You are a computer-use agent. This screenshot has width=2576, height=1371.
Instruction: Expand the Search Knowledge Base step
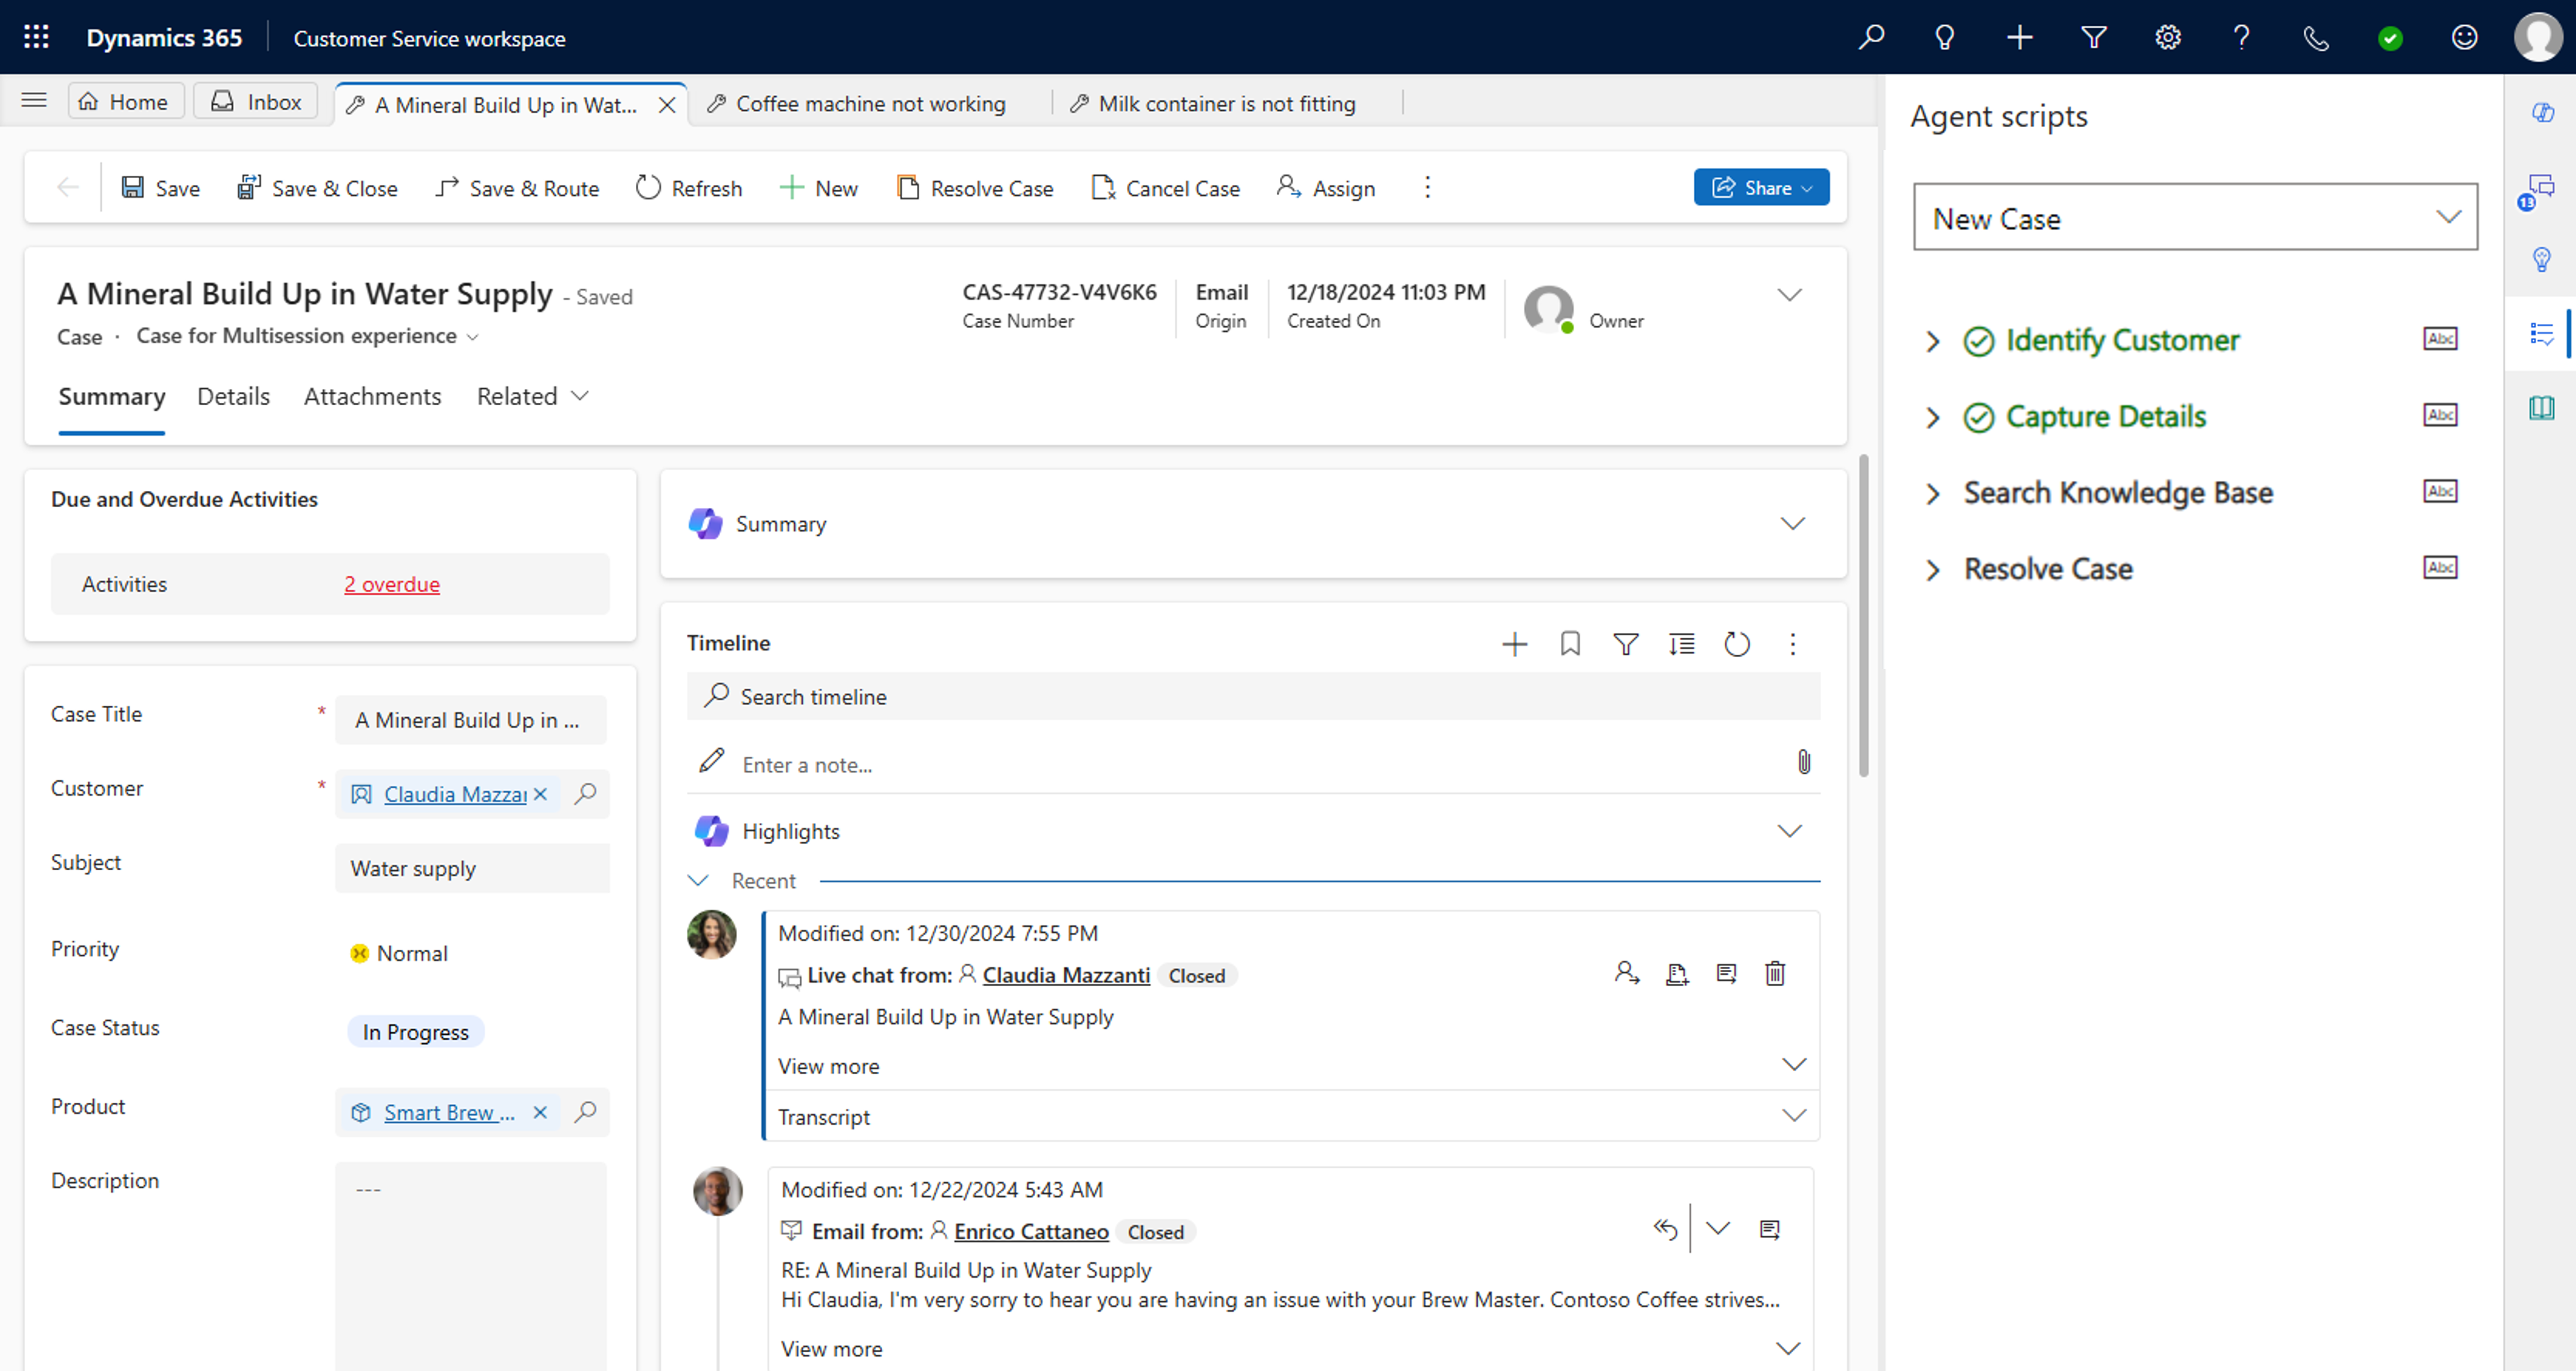tap(1932, 493)
